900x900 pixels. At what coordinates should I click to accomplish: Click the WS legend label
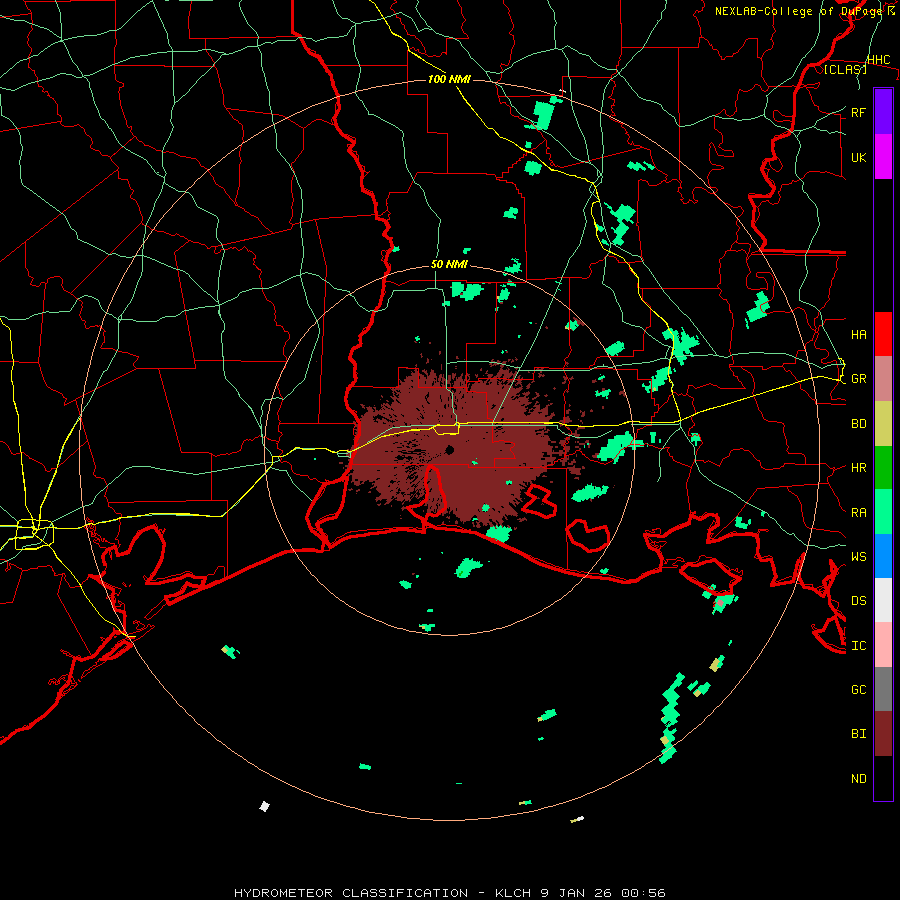point(858,556)
